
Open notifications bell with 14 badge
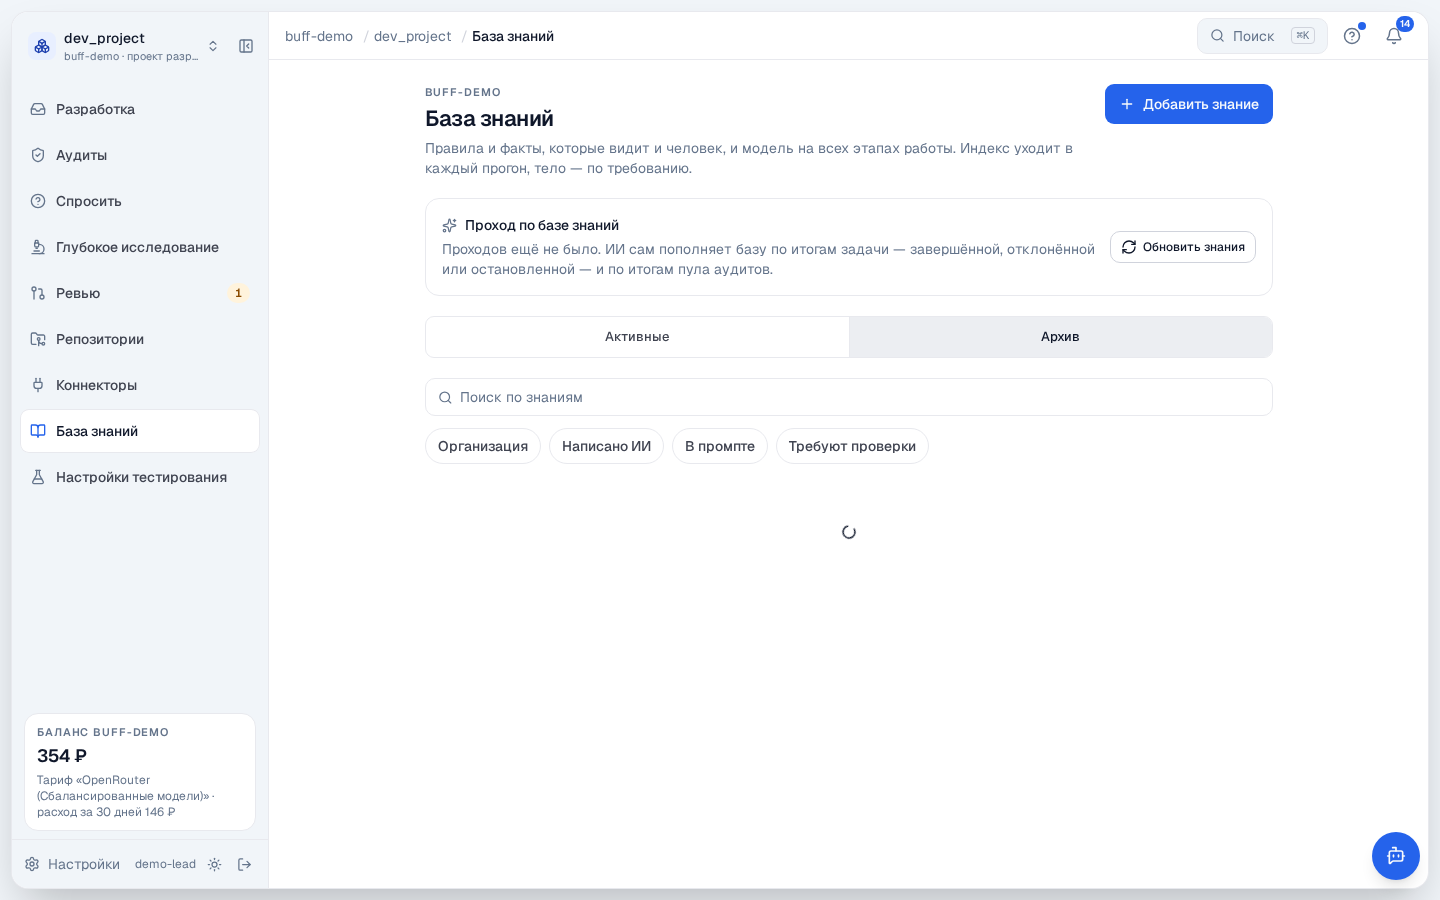[x=1394, y=36]
